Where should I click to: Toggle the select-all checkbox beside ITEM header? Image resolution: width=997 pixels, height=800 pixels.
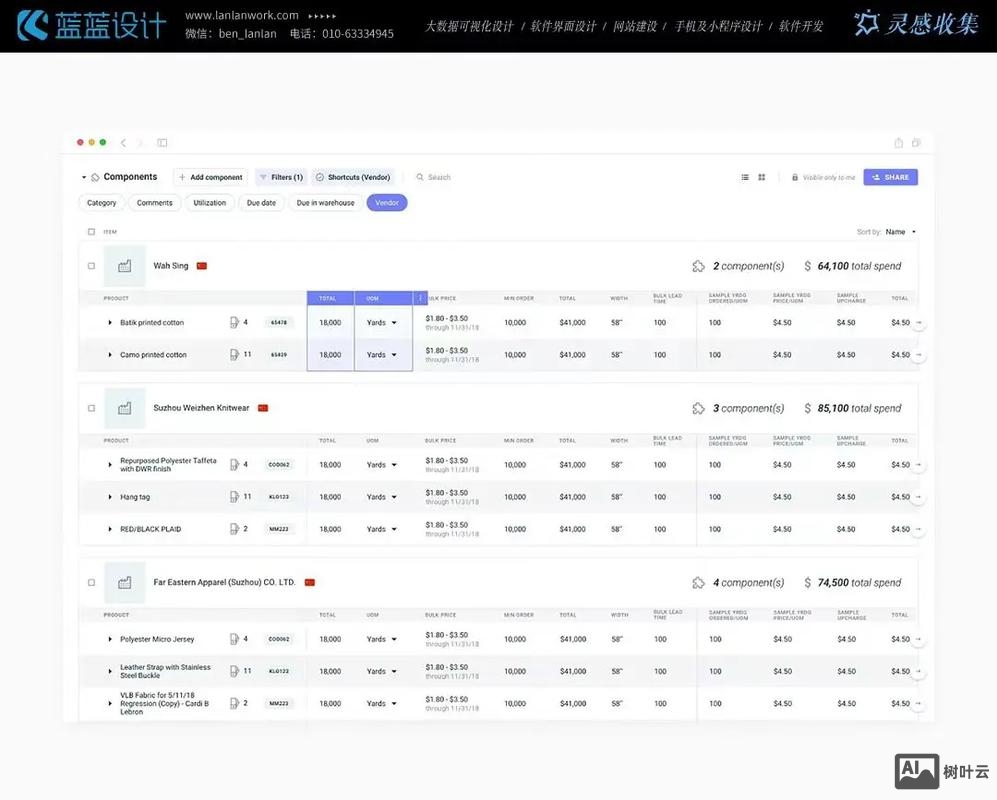91,231
